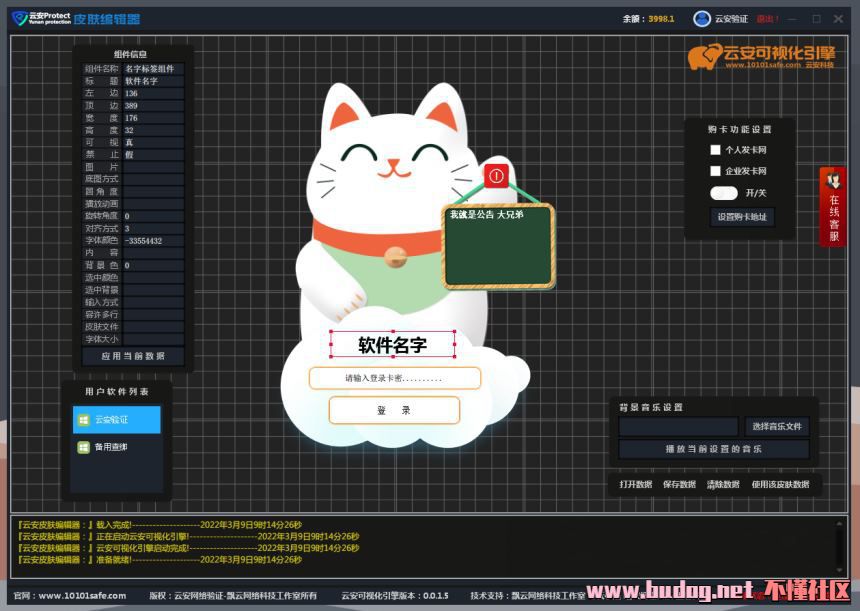Click the empty 皮肤文件 value field

(x=154, y=327)
